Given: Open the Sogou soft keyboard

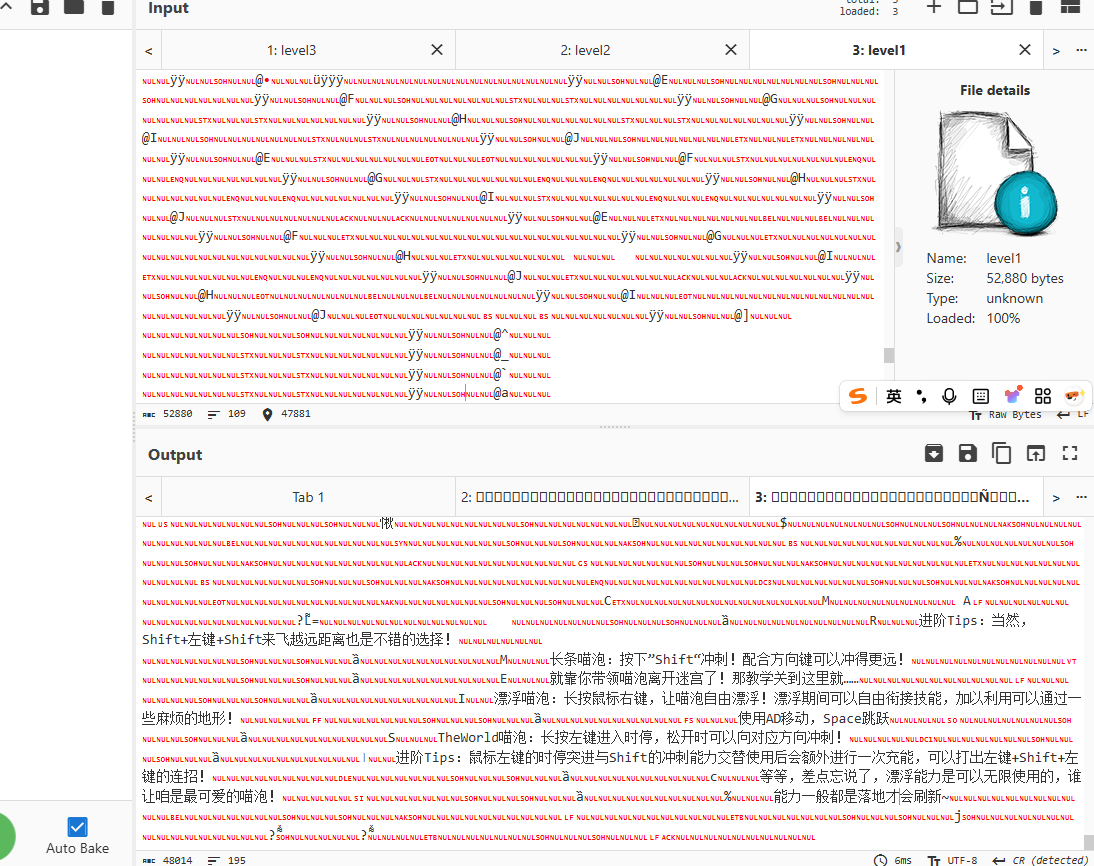Looking at the screenshot, I should click(x=980, y=396).
